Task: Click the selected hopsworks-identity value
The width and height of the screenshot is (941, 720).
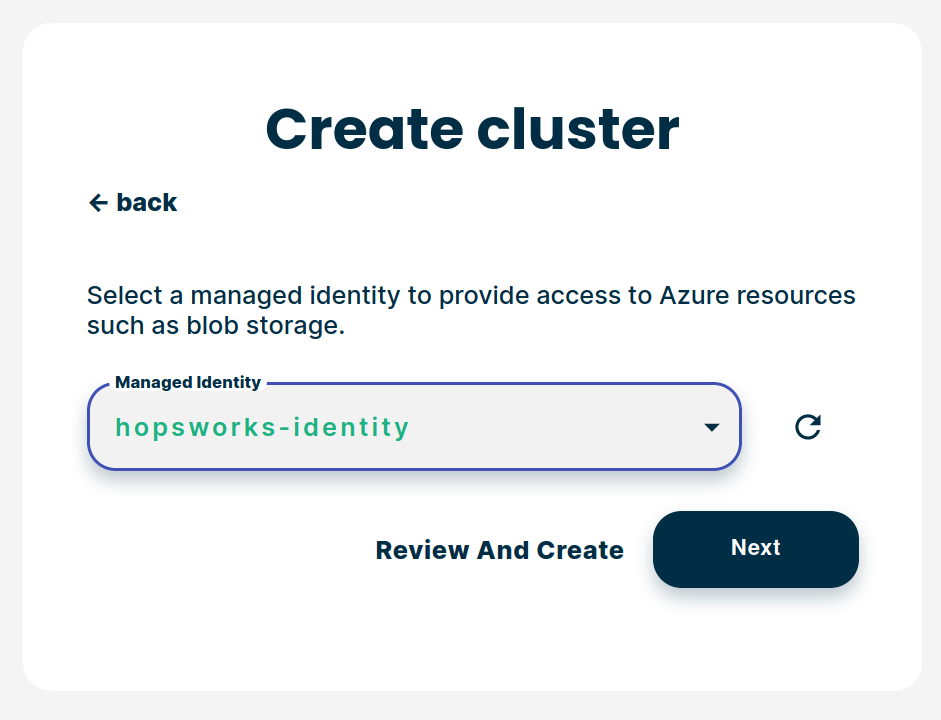Action: click(x=262, y=427)
